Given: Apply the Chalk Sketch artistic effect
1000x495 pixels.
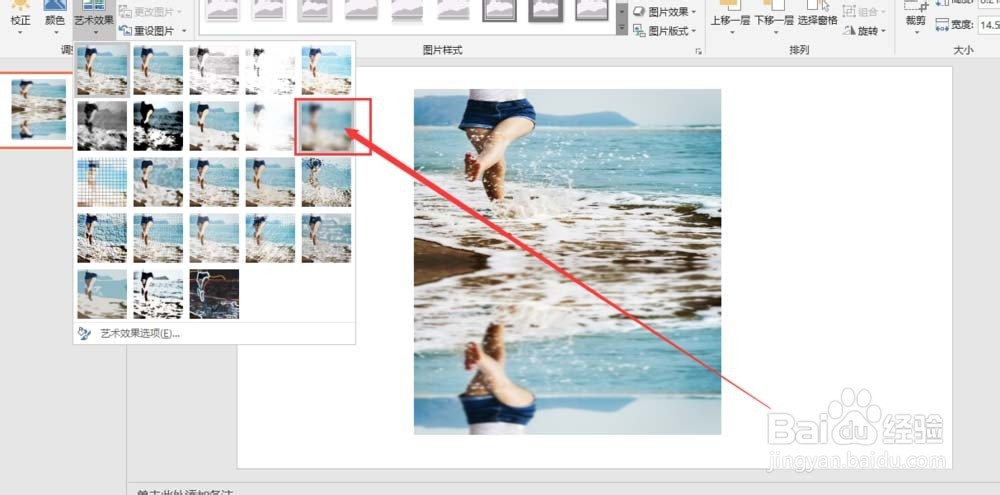Looking at the screenshot, I should 102,126.
